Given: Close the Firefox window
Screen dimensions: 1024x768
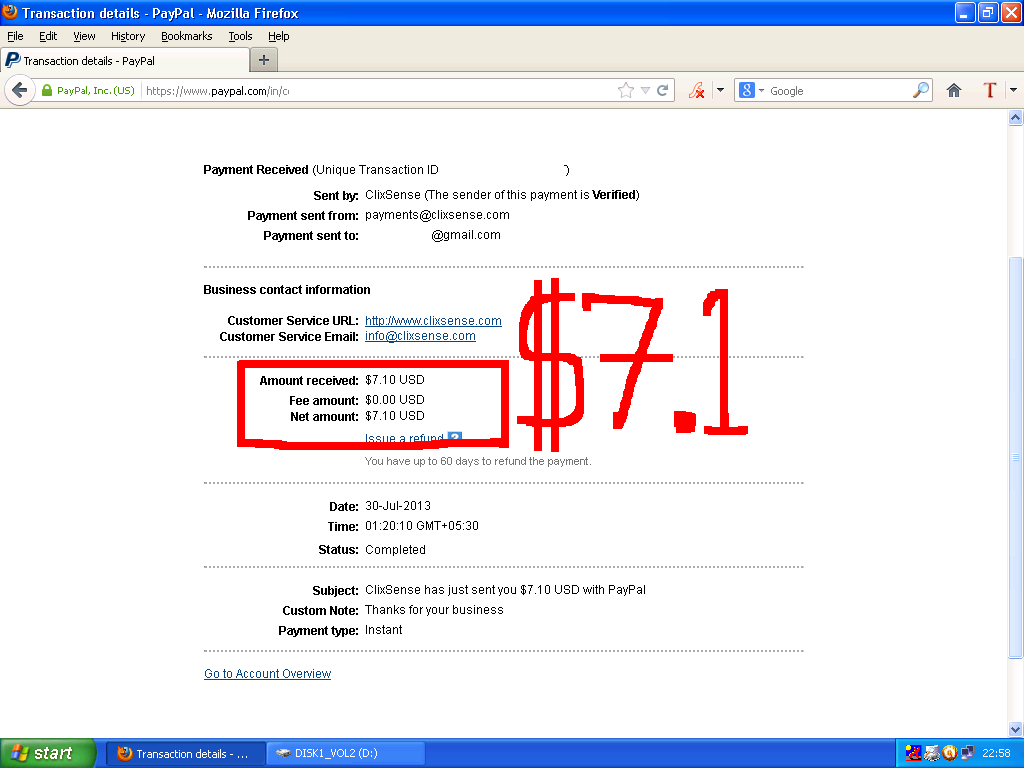Looking at the screenshot, I should (1010, 12).
